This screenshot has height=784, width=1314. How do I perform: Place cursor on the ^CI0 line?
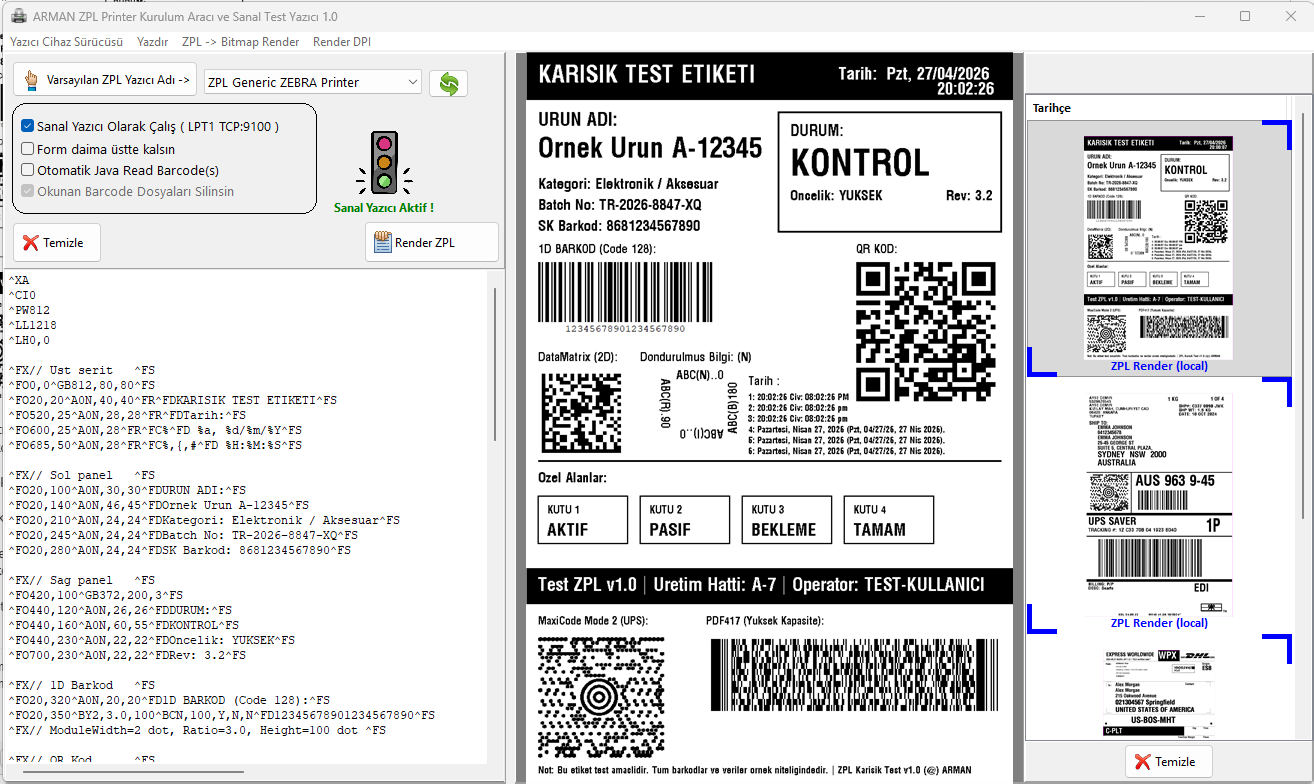tap(23, 295)
